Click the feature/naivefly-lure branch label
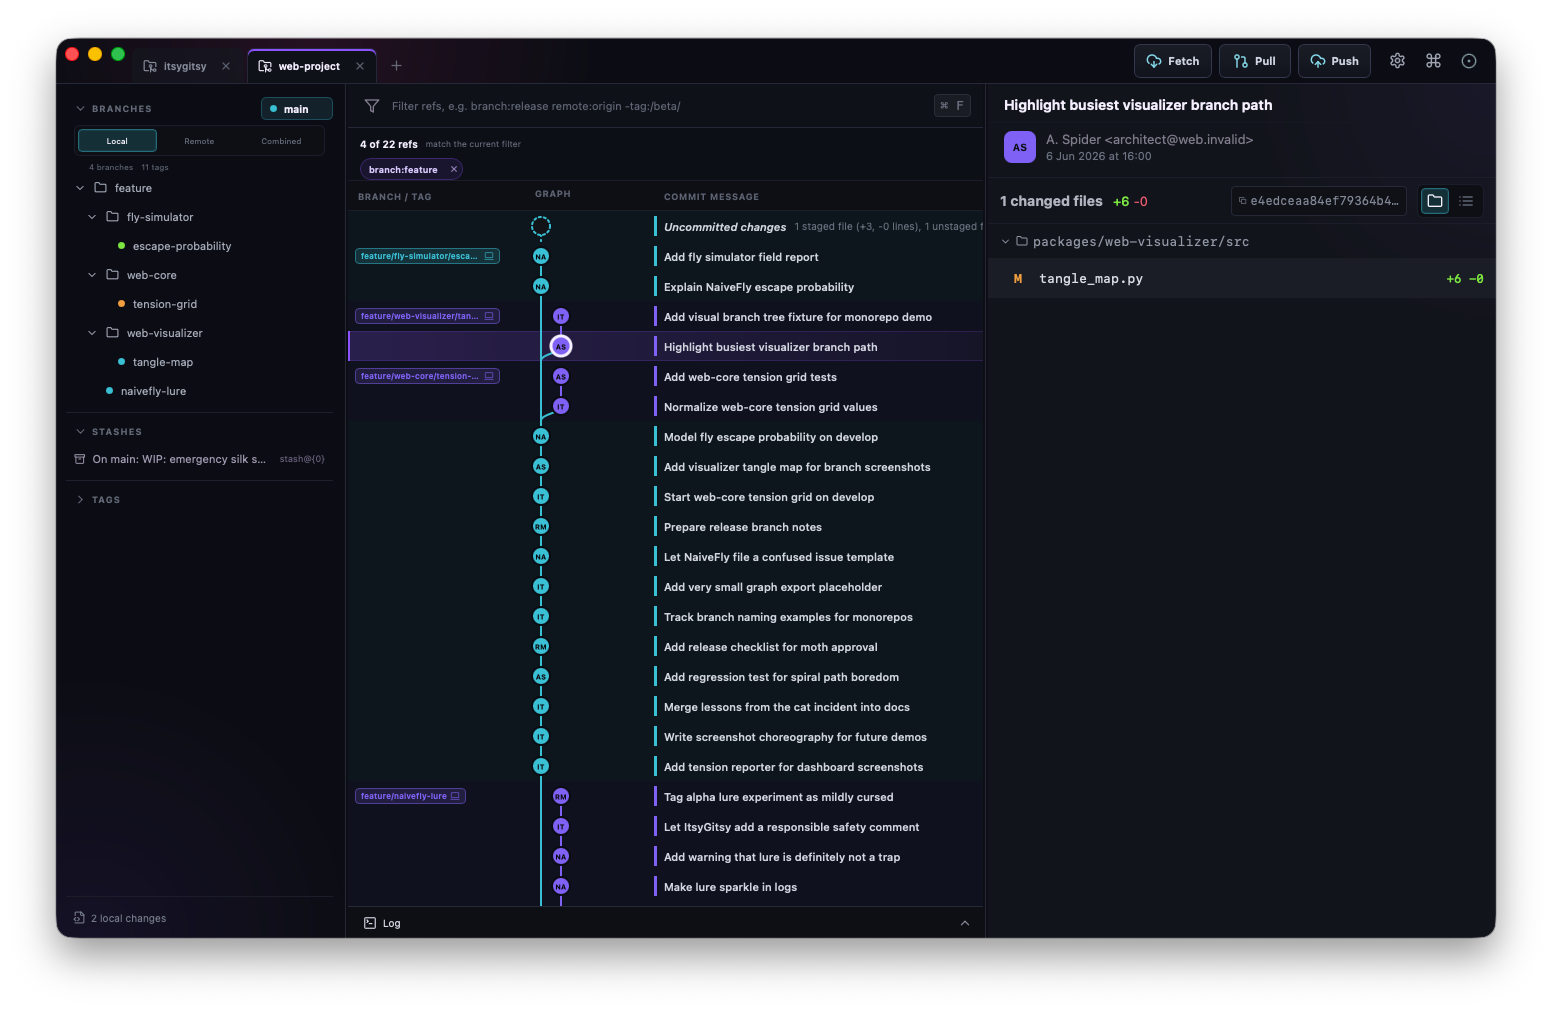The width and height of the screenshot is (1552, 1012). pos(410,796)
